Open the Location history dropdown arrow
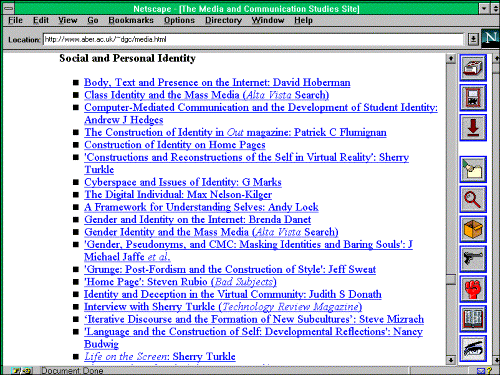This screenshot has height=375, width=500. (x=473, y=39)
